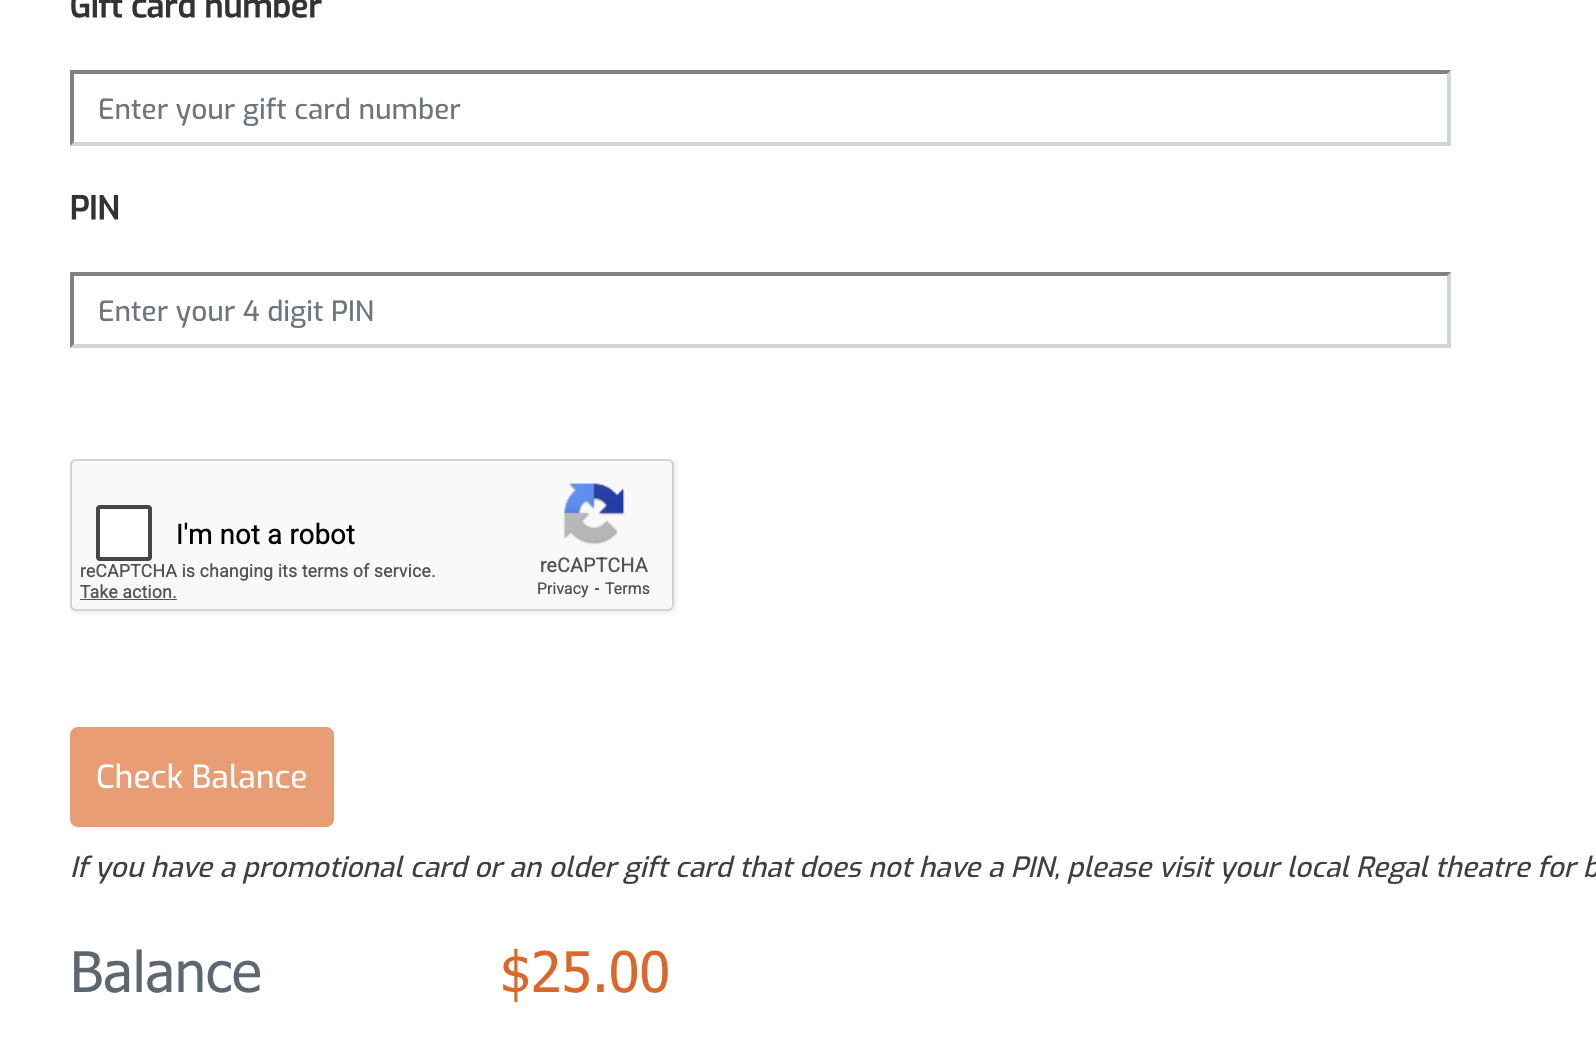
Task: Click the words "Regal theatre" in the note
Action: (1461, 867)
